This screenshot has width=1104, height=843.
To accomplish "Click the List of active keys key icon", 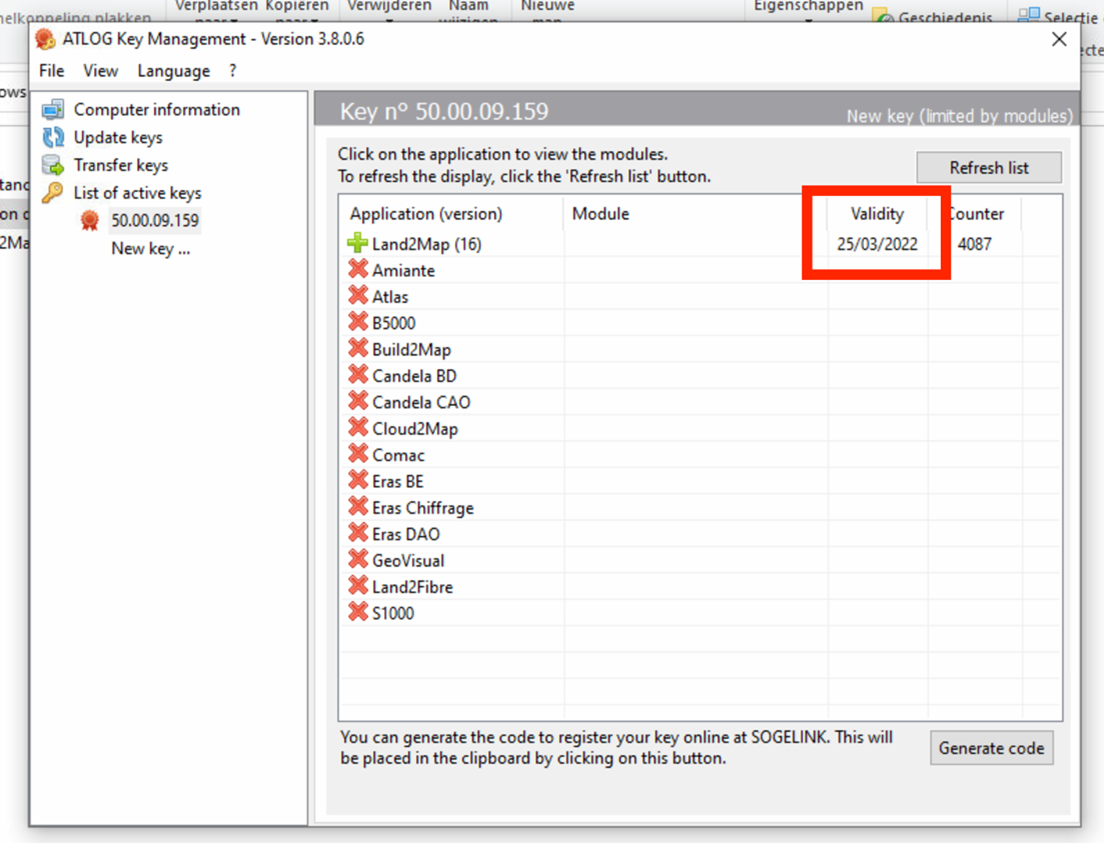I will click(x=53, y=193).
